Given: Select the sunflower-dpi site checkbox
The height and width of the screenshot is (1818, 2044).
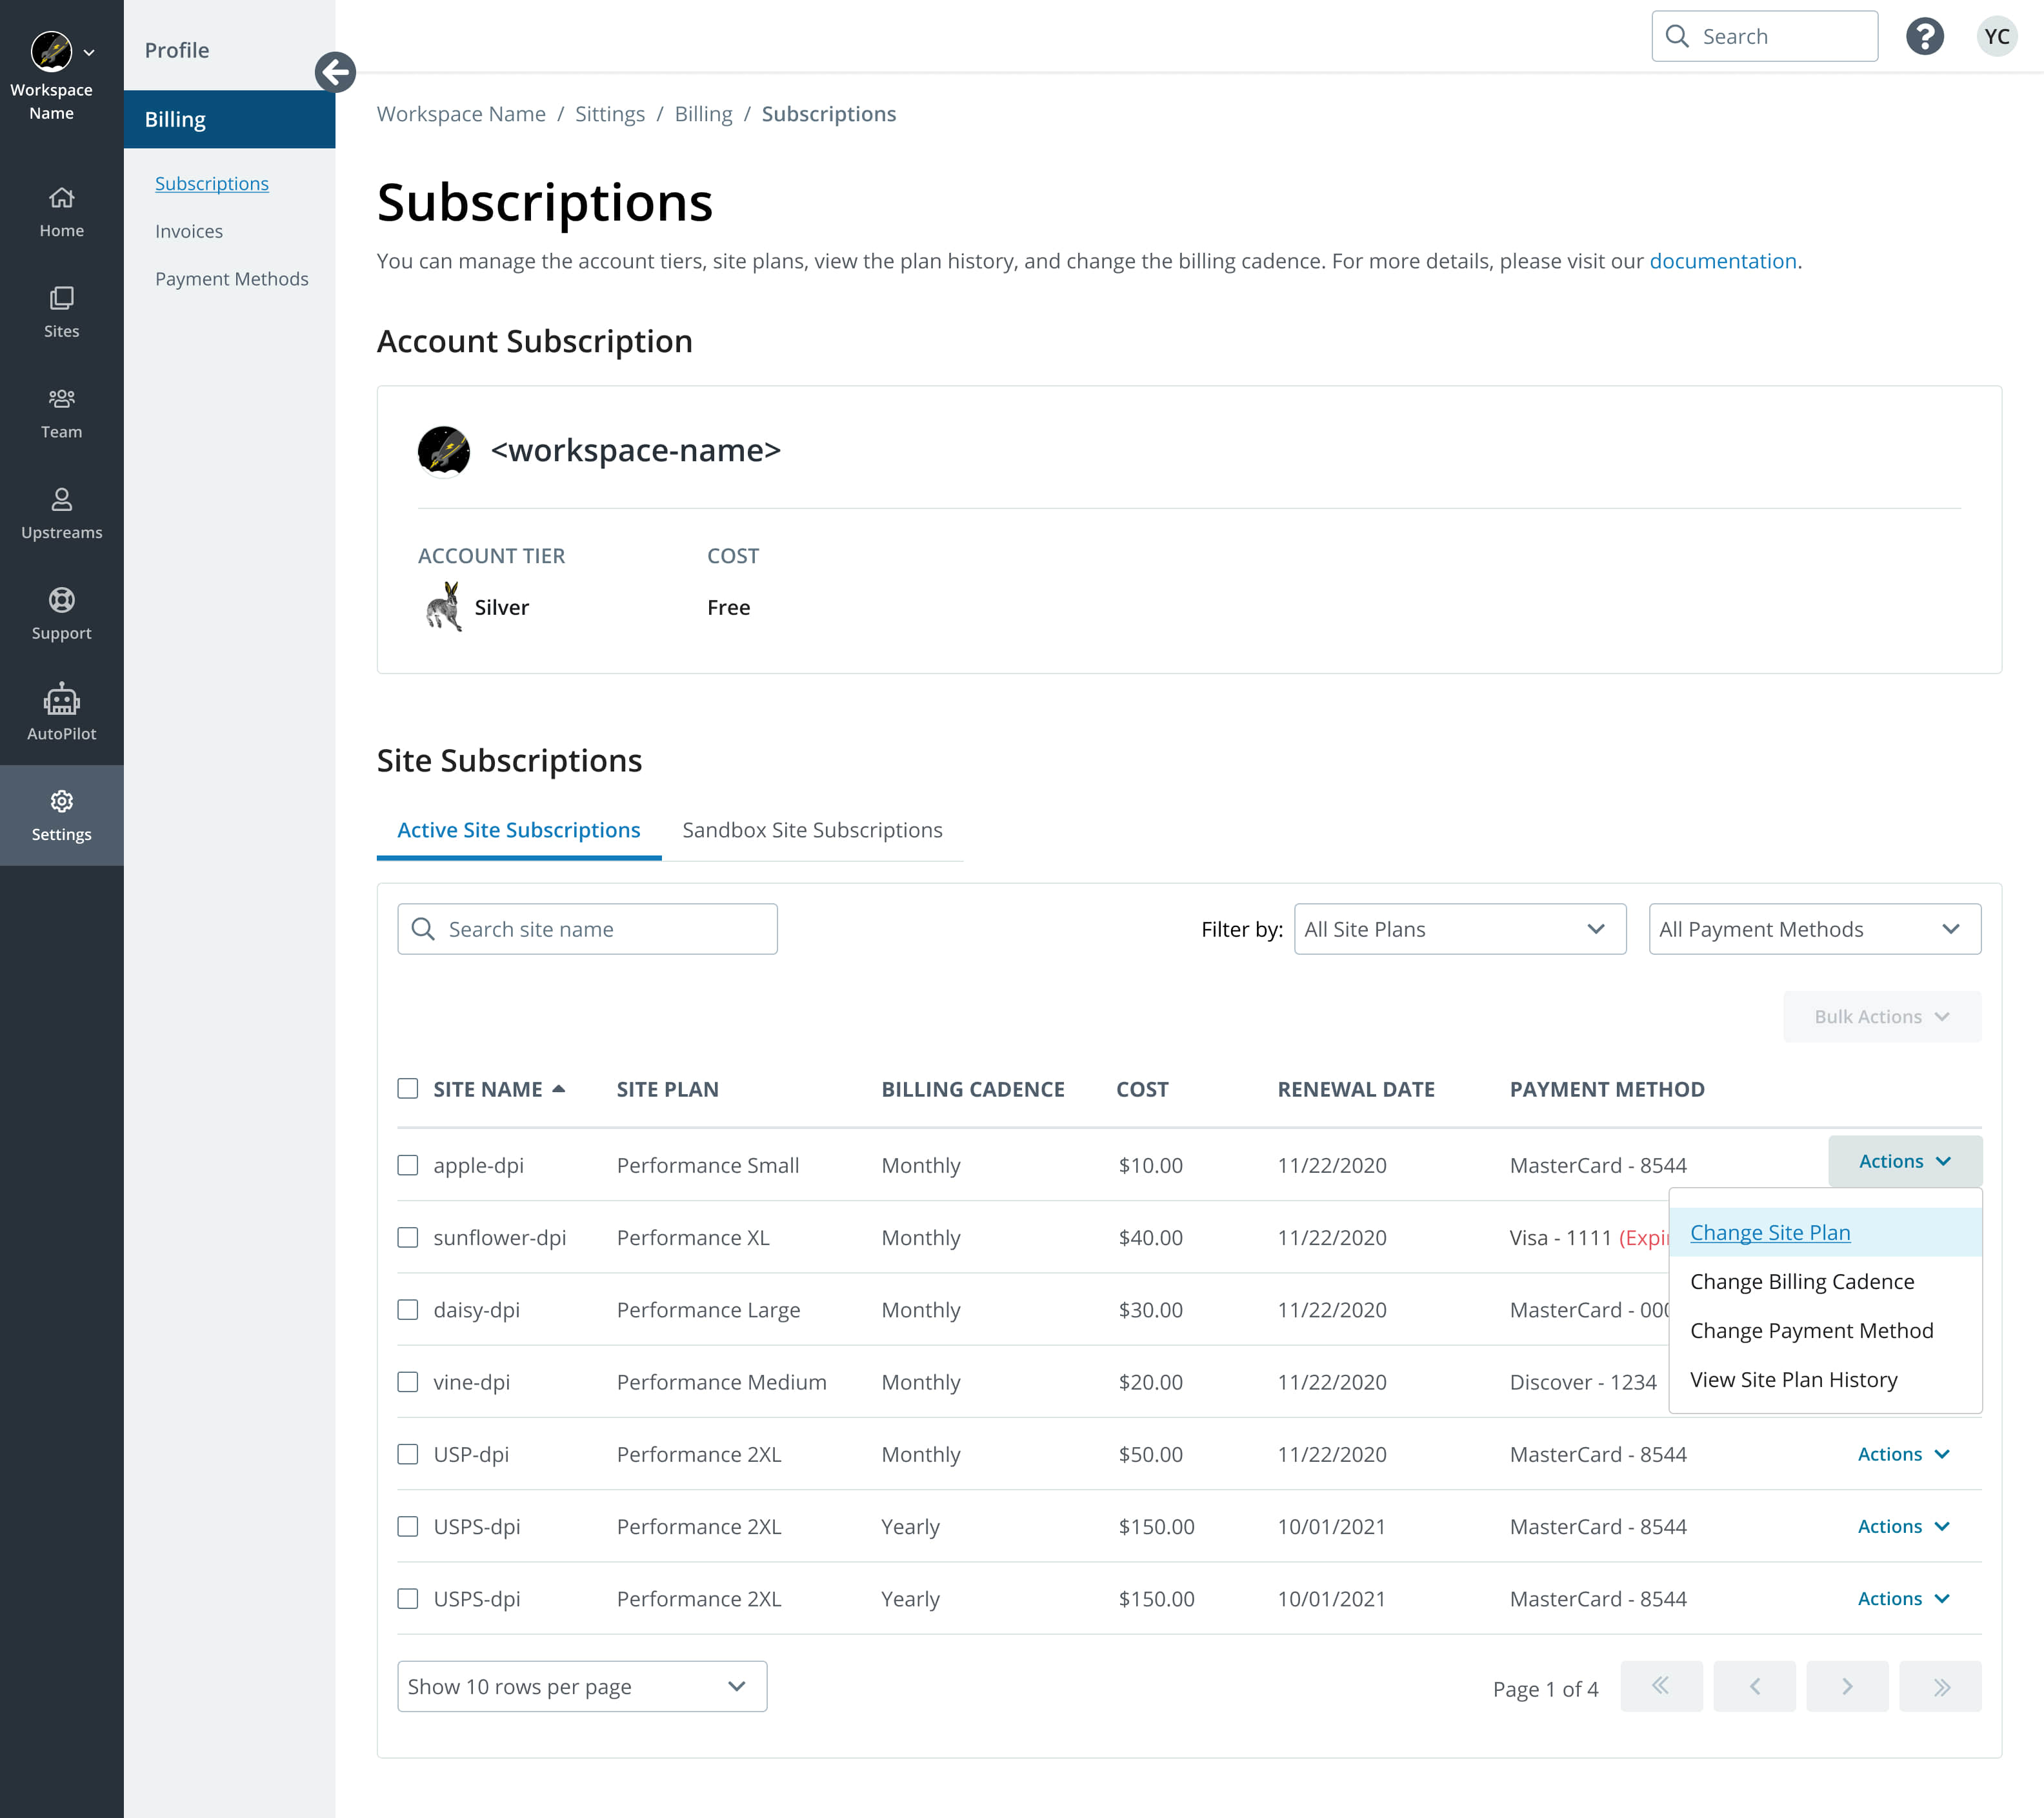Looking at the screenshot, I should pyautogui.click(x=408, y=1237).
